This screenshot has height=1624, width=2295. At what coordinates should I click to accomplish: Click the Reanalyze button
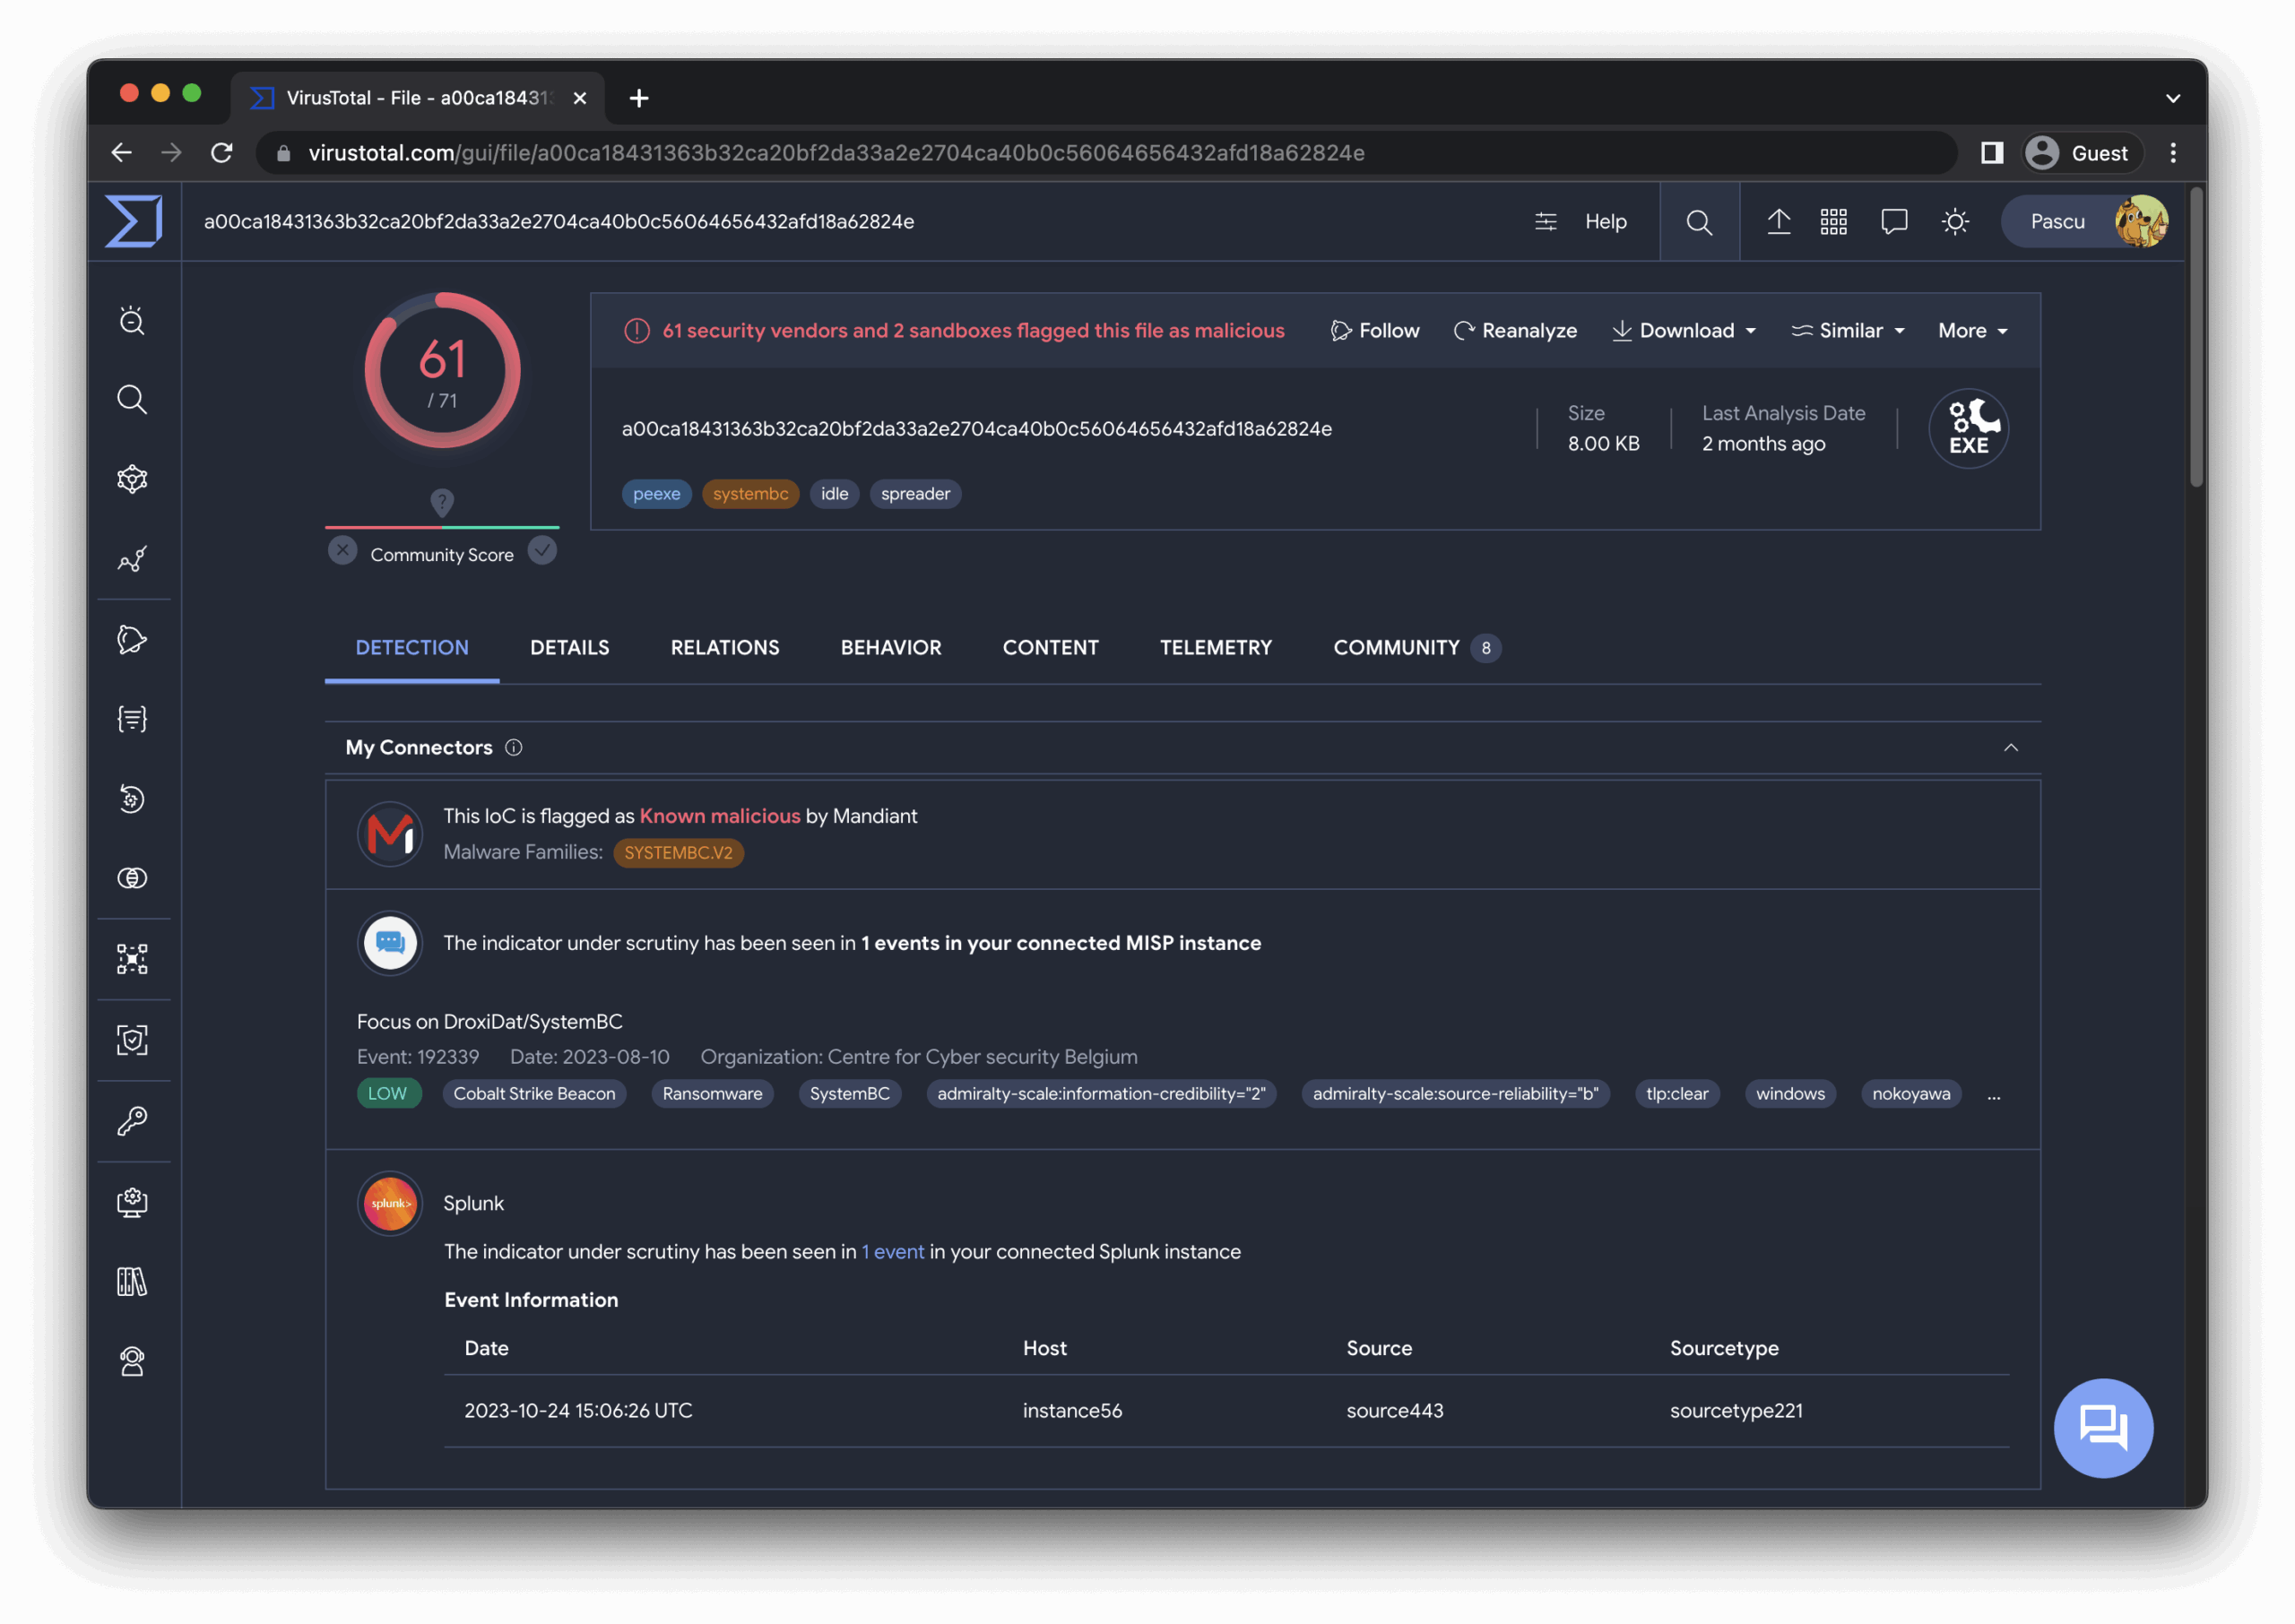pyautogui.click(x=1515, y=330)
